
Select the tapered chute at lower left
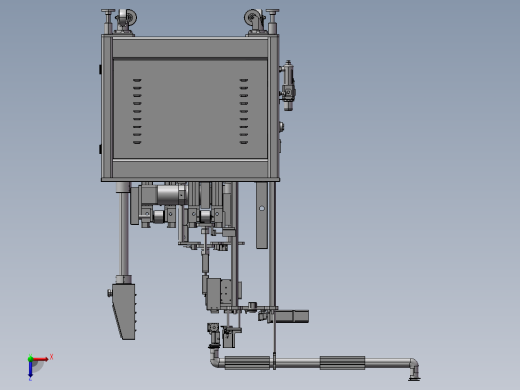tap(124, 312)
